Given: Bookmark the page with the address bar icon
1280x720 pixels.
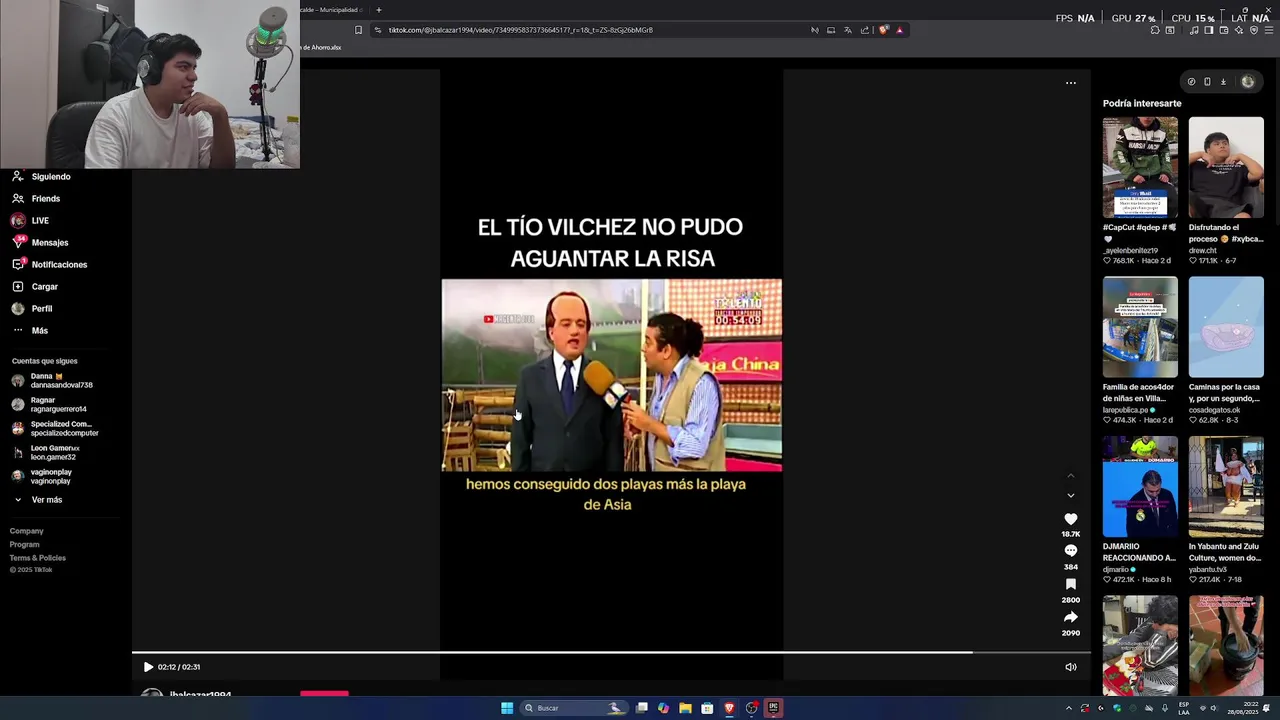Looking at the screenshot, I should [358, 30].
